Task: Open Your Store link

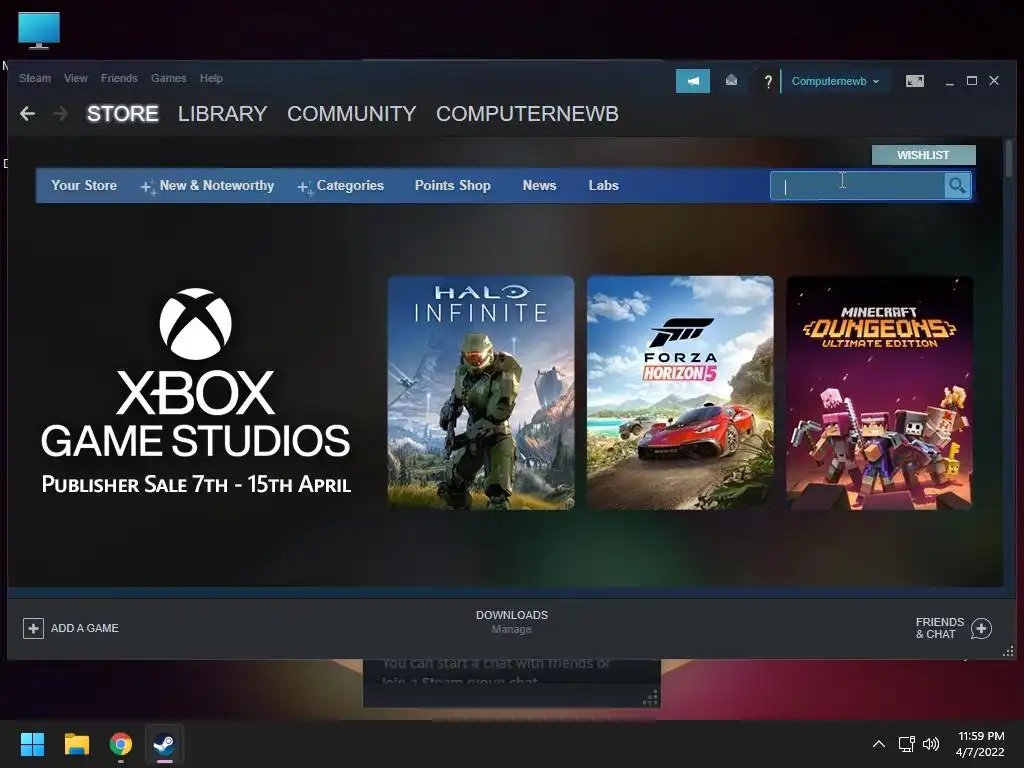Action: click(x=84, y=185)
